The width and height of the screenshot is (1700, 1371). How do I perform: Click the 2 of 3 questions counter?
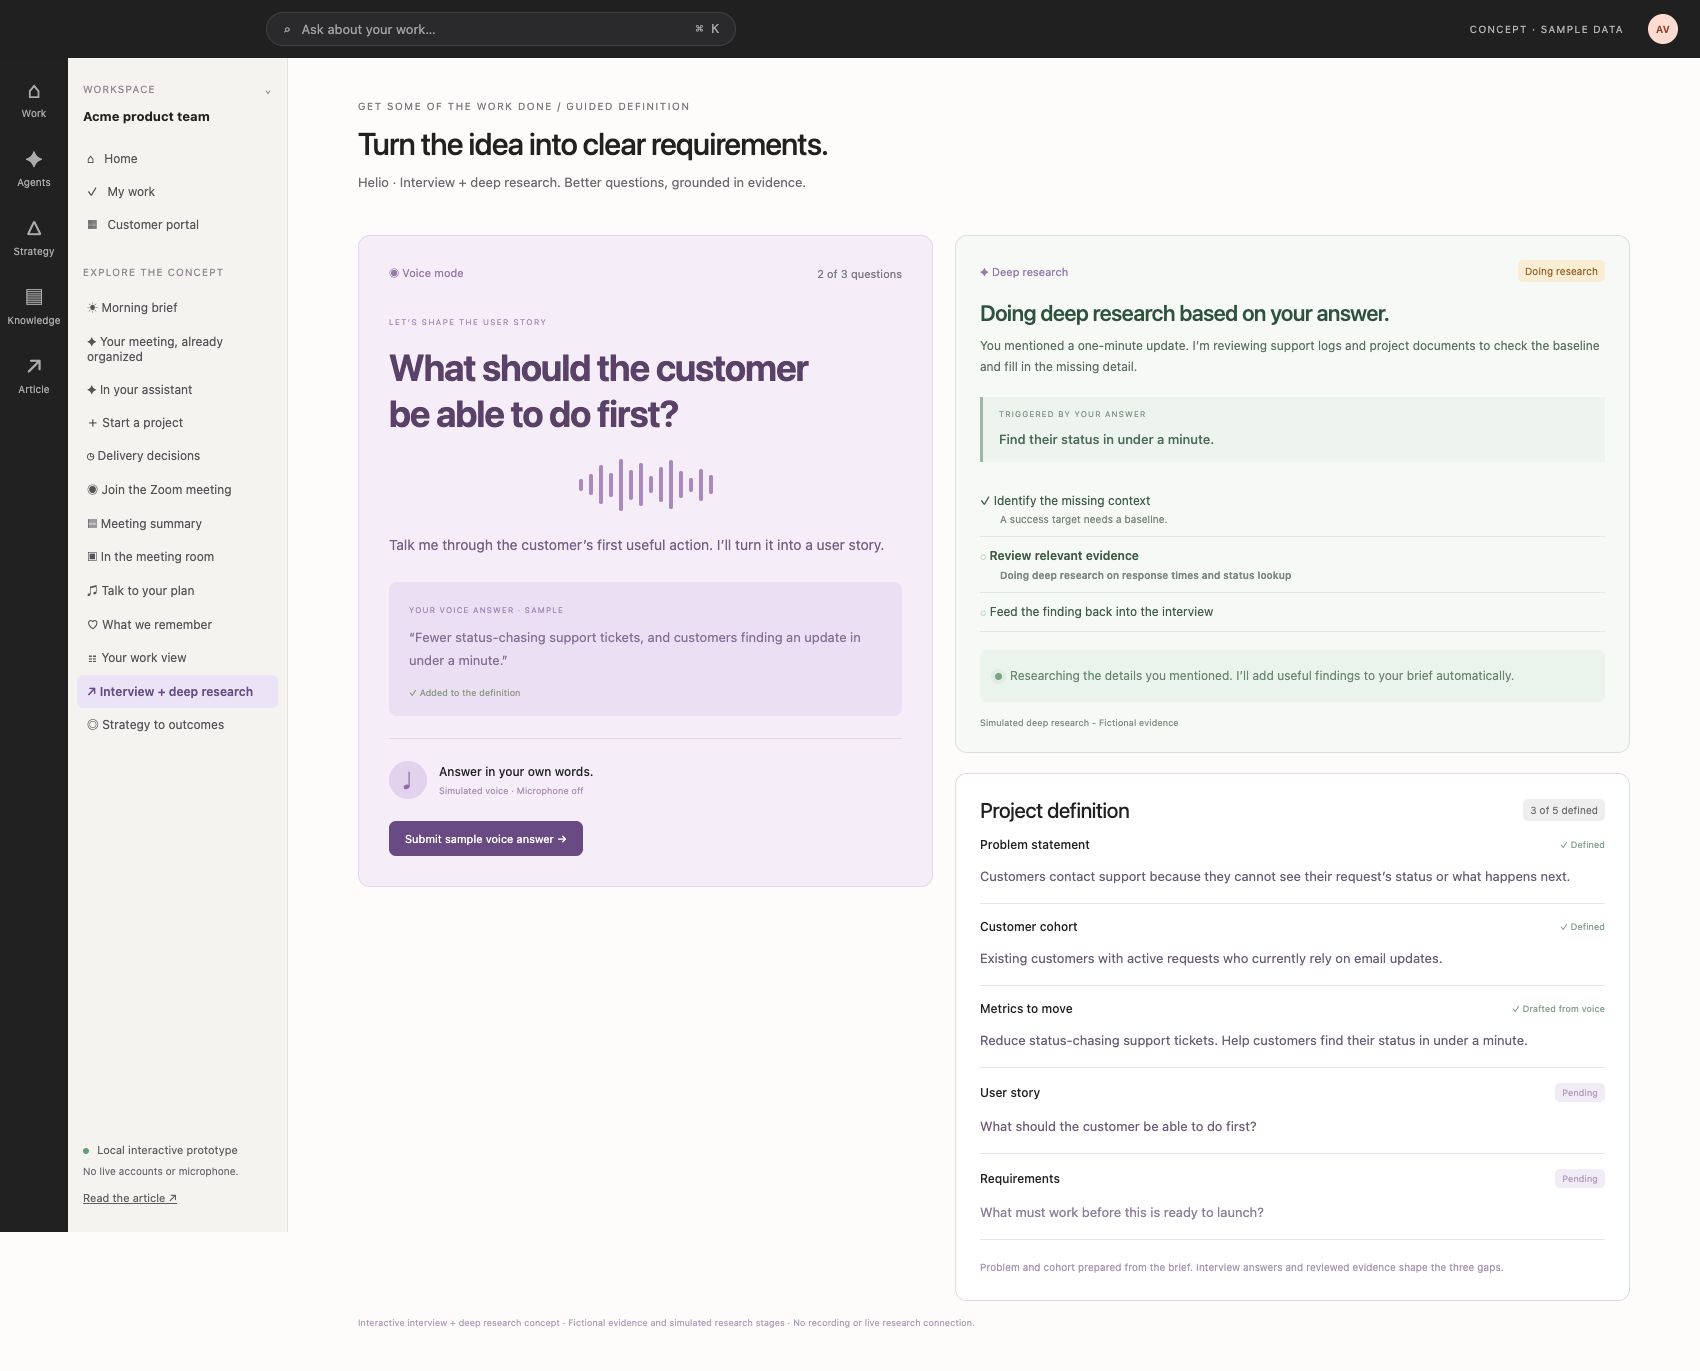pyautogui.click(x=859, y=274)
